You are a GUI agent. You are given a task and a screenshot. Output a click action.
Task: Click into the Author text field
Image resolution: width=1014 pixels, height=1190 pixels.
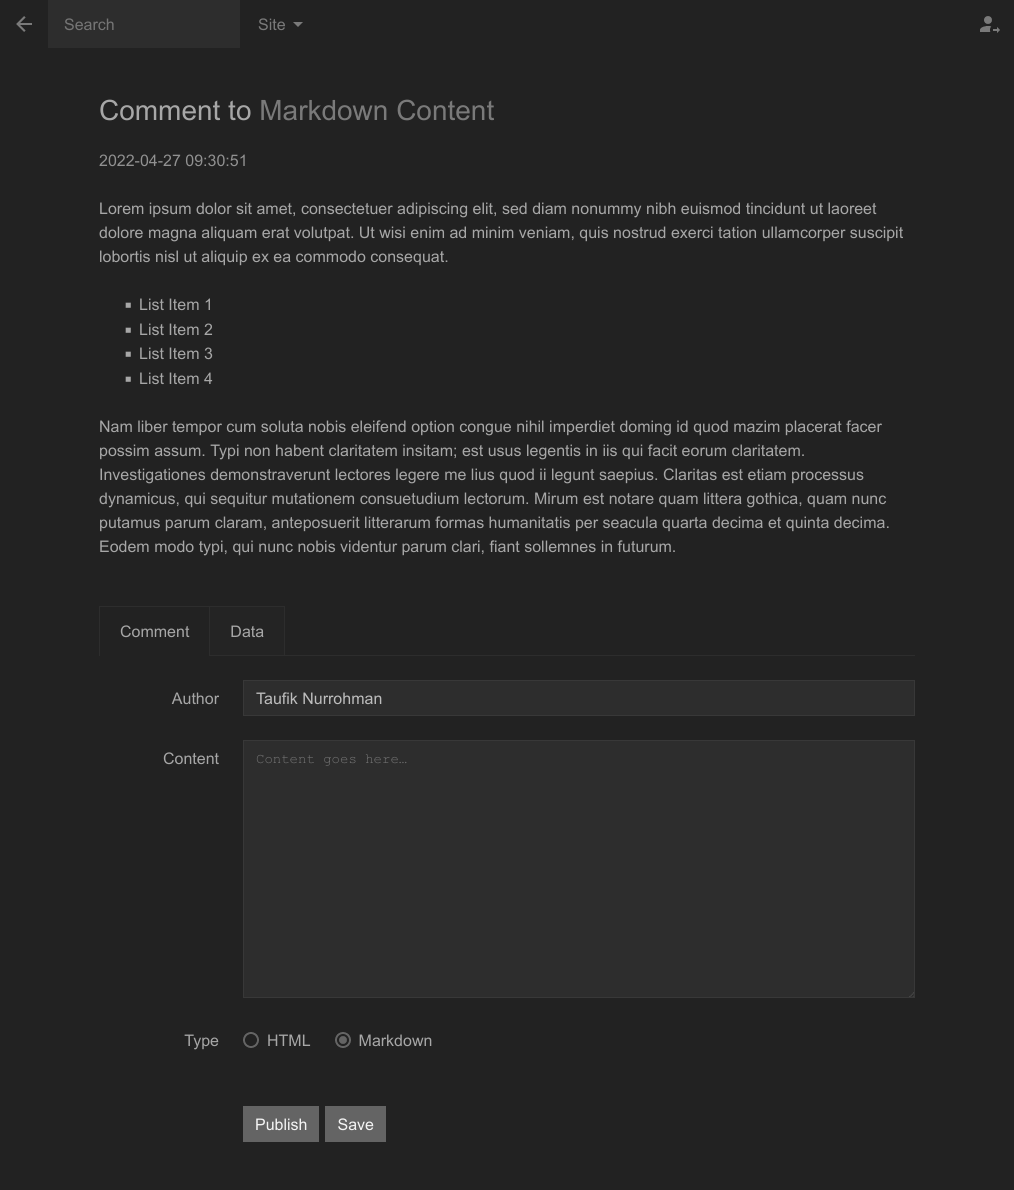(578, 698)
